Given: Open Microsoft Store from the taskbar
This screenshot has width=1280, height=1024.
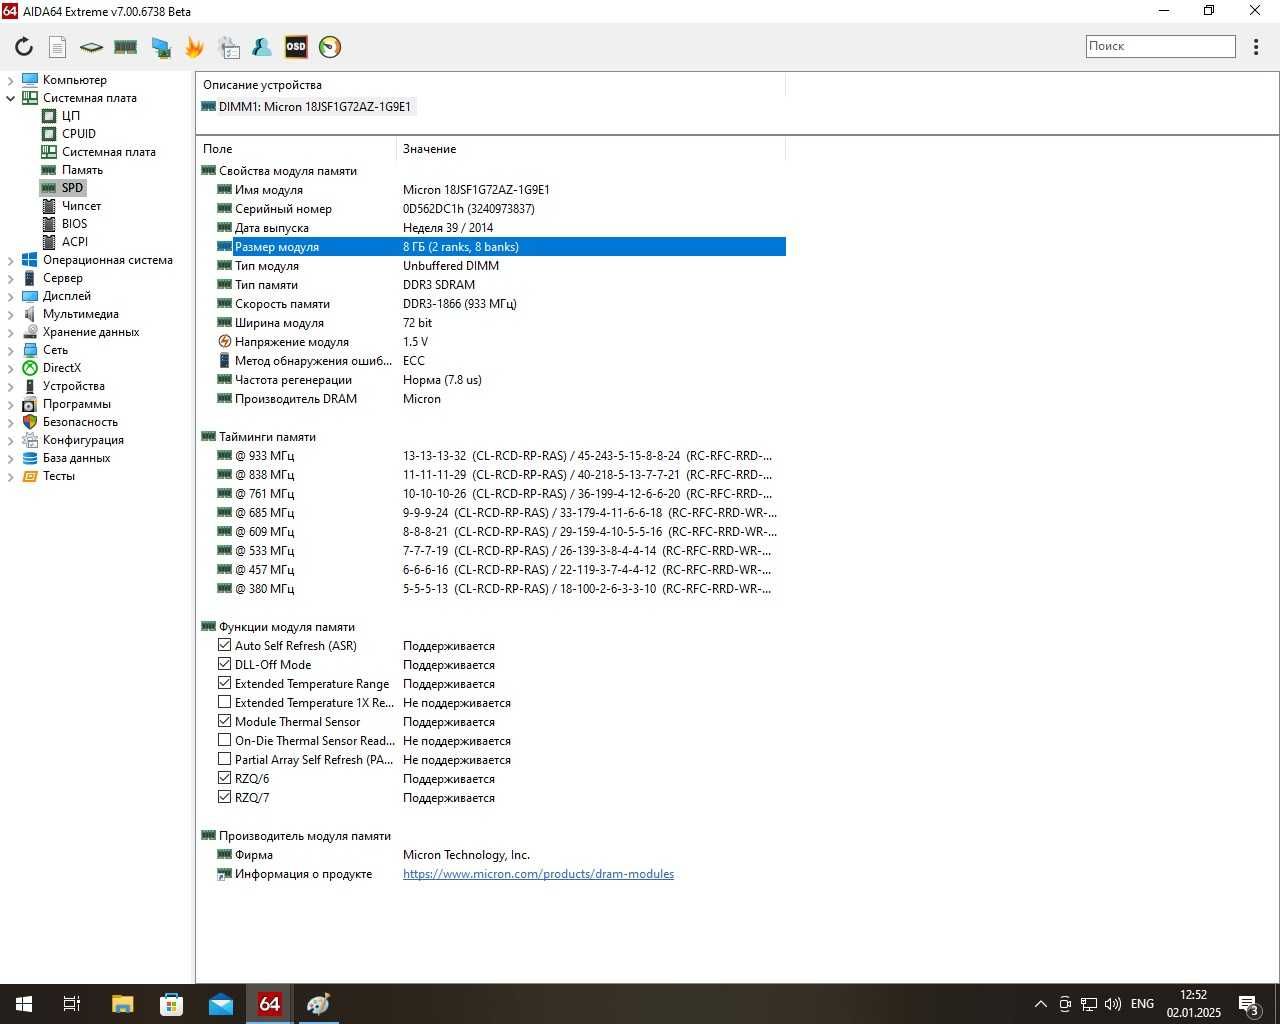Looking at the screenshot, I should 171,1004.
